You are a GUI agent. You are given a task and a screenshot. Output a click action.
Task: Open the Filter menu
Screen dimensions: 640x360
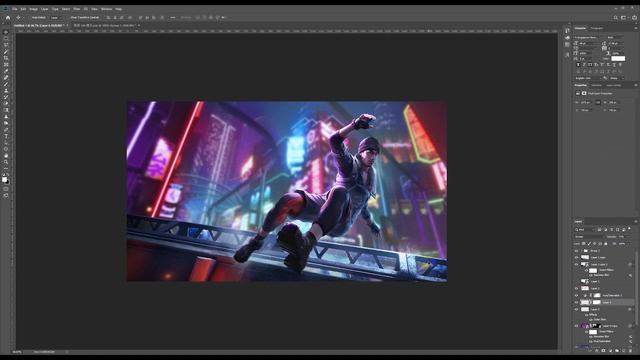click(x=77, y=9)
